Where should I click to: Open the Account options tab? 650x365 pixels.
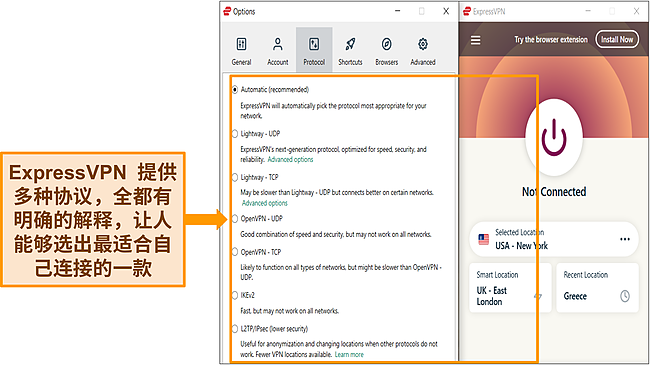277,51
